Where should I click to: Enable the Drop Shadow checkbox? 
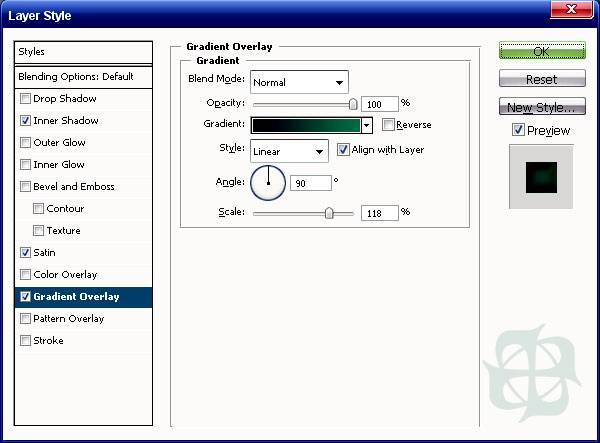25,99
